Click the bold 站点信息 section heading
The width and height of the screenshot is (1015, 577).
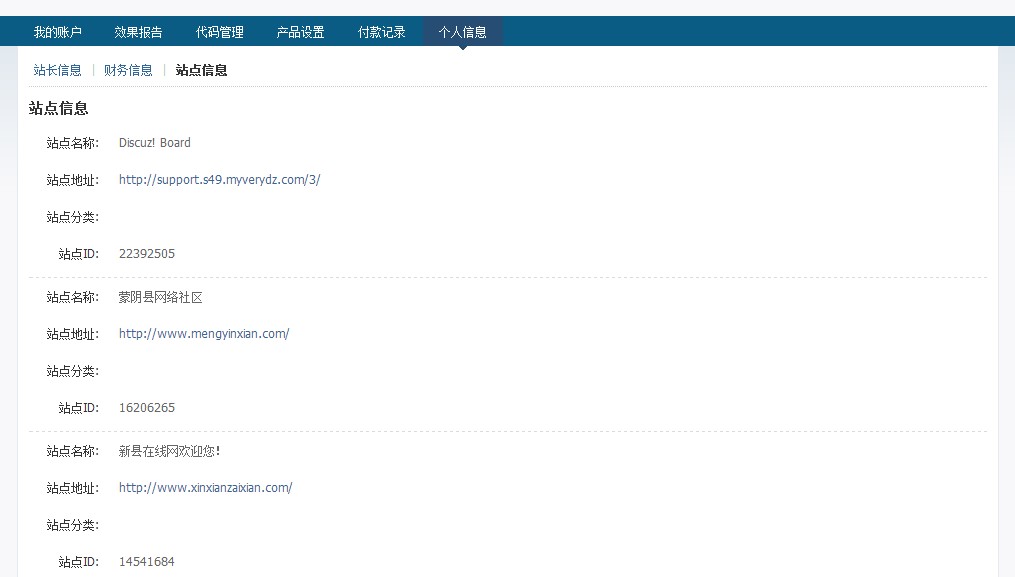(58, 108)
